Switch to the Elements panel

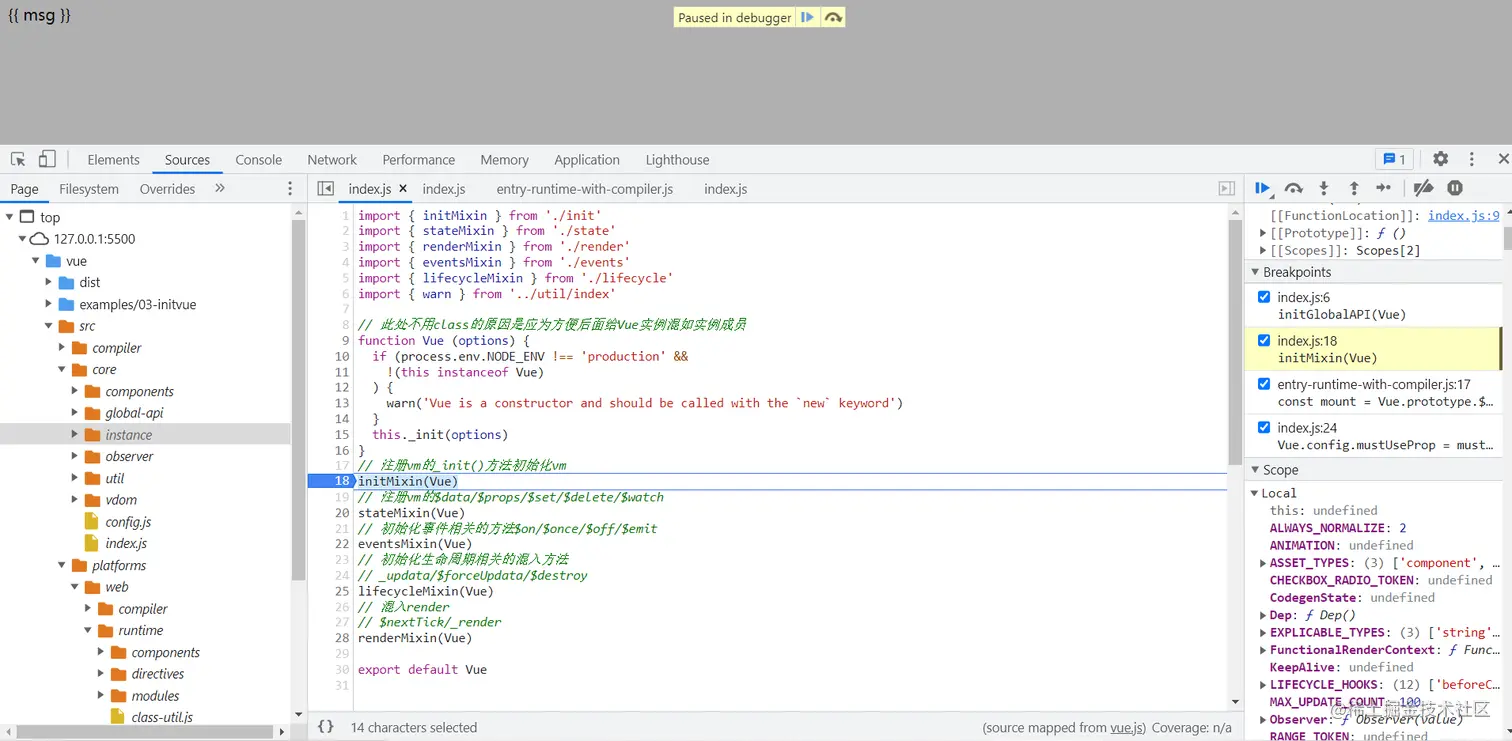tap(113, 160)
